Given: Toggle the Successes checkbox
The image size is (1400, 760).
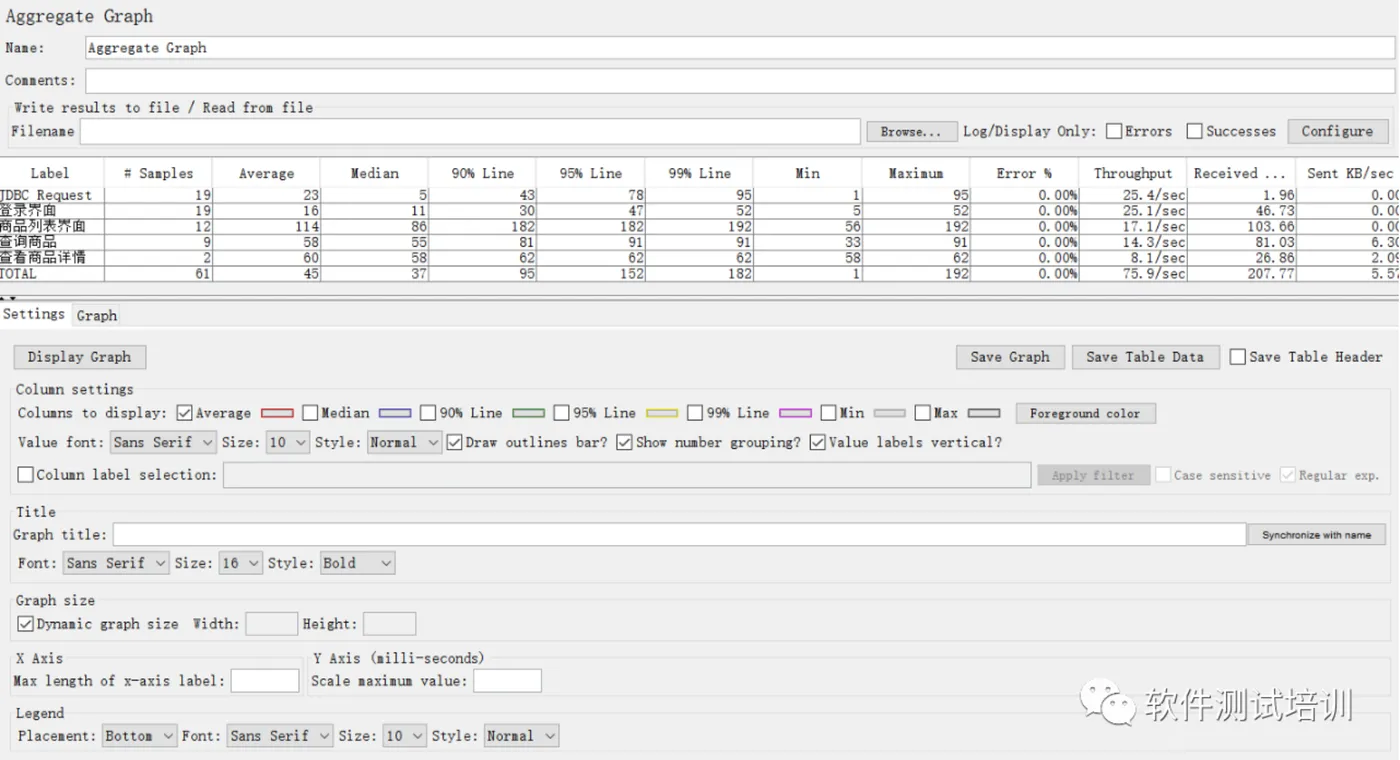Looking at the screenshot, I should (x=1194, y=131).
